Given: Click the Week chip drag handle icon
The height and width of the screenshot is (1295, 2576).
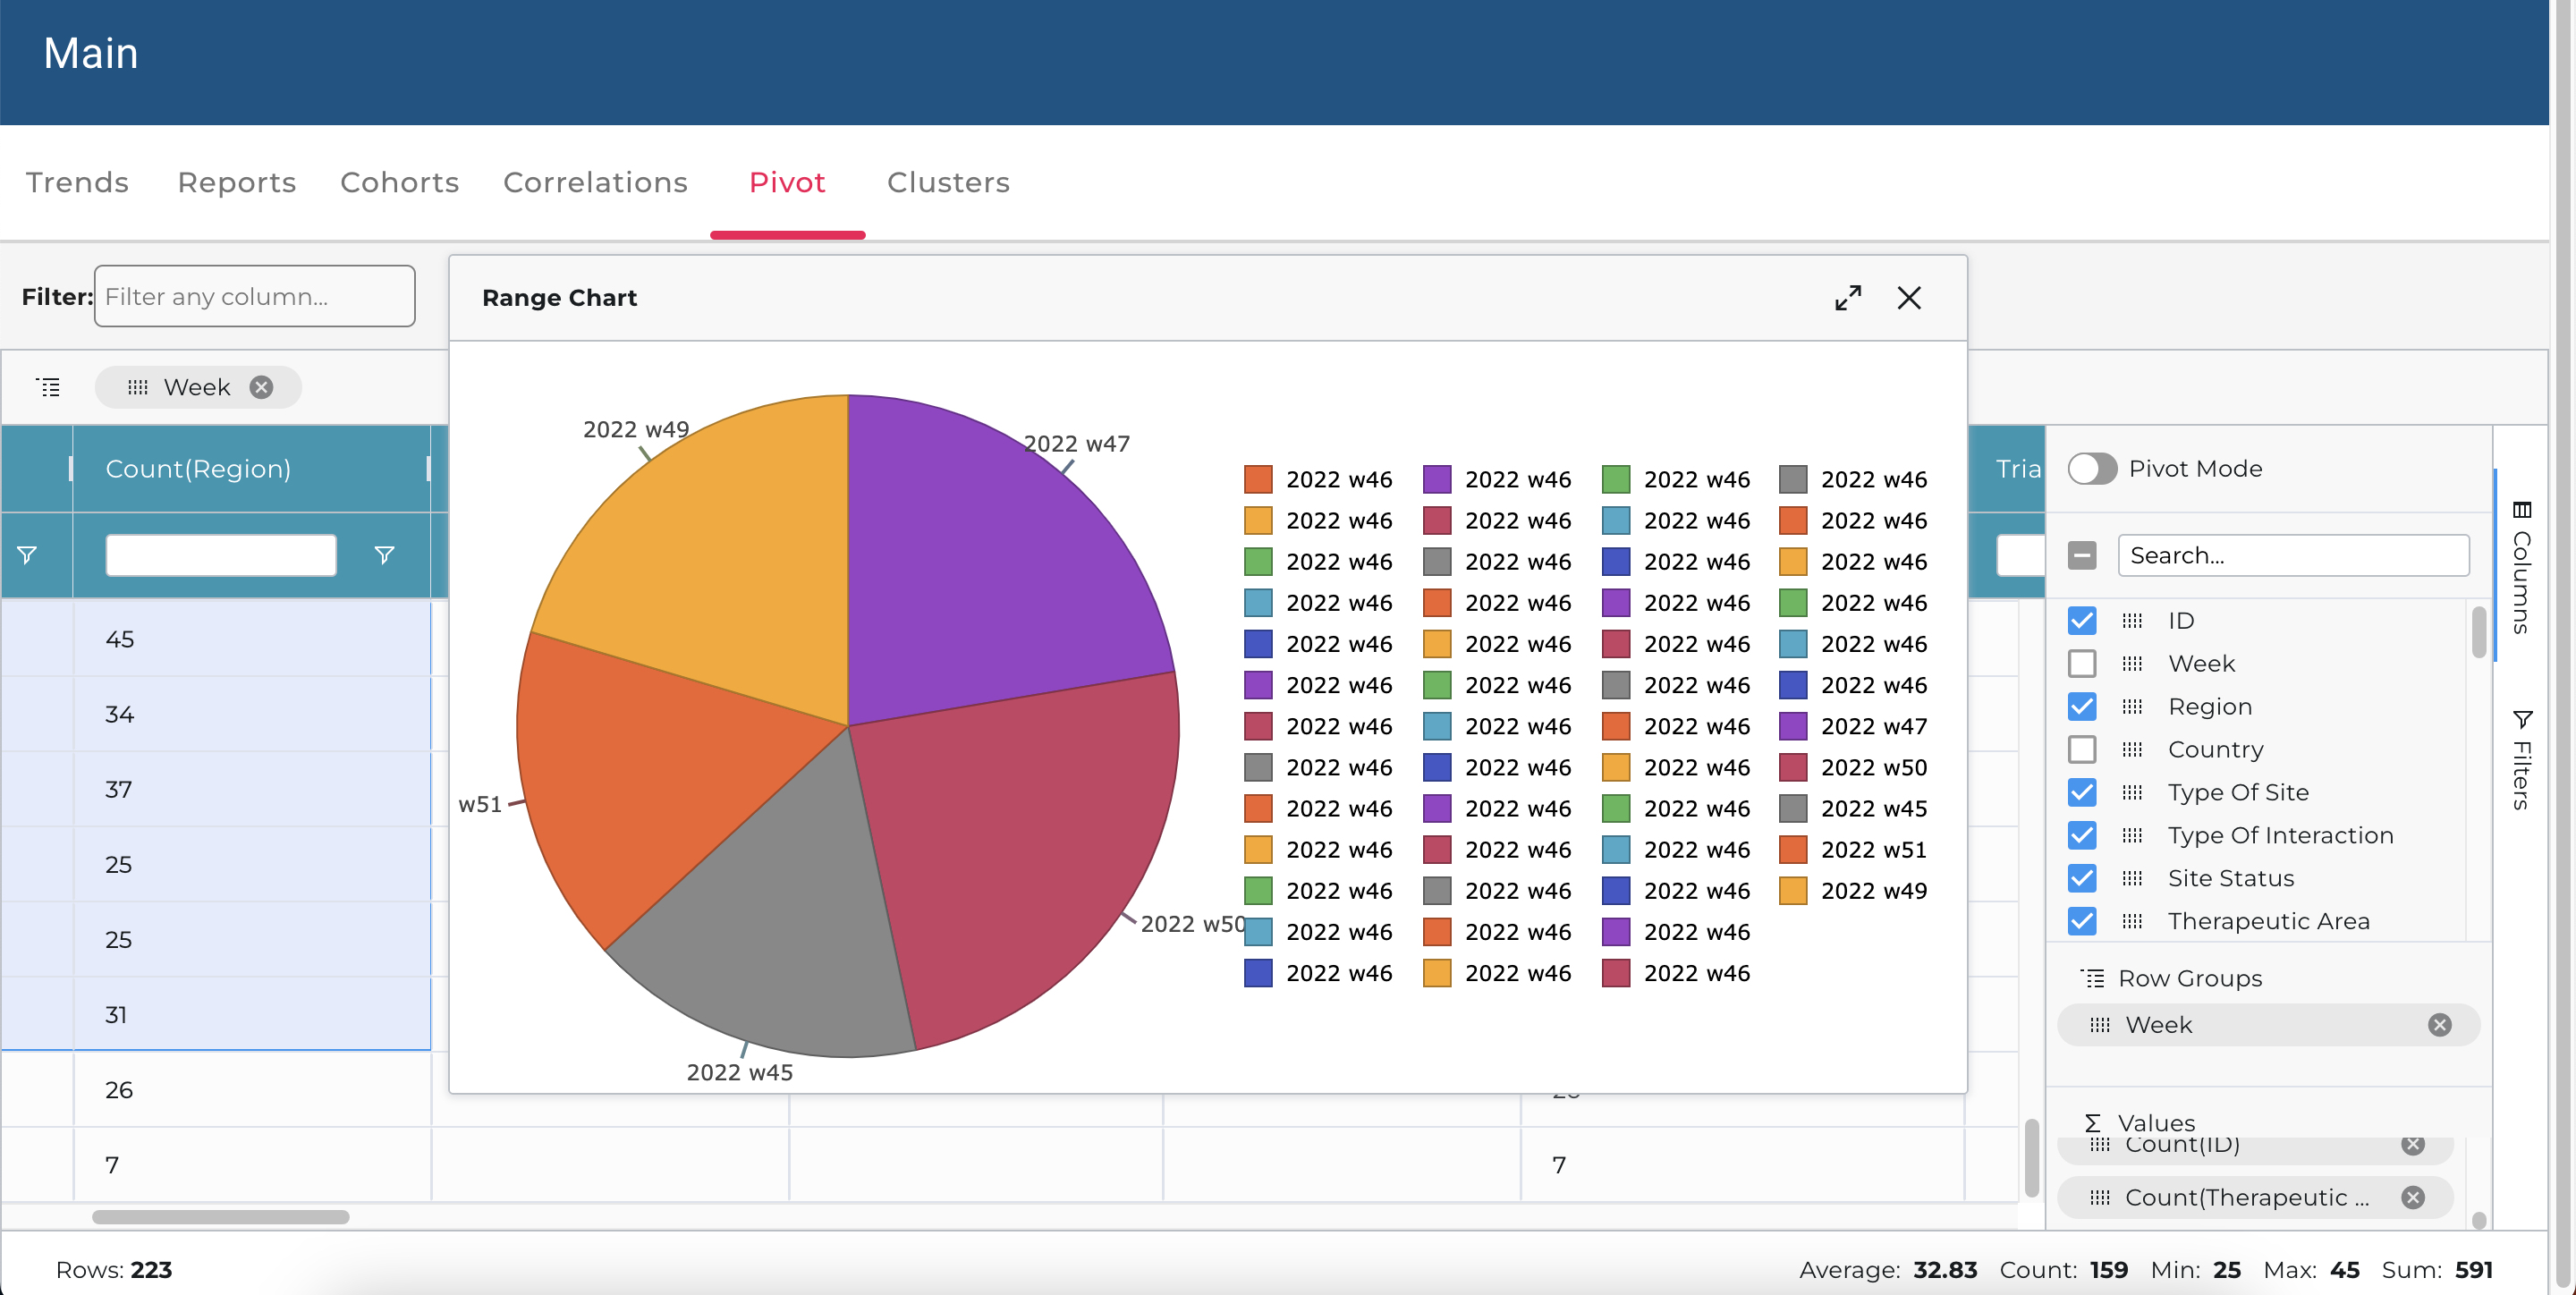Looking at the screenshot, I should pos(138,387).
